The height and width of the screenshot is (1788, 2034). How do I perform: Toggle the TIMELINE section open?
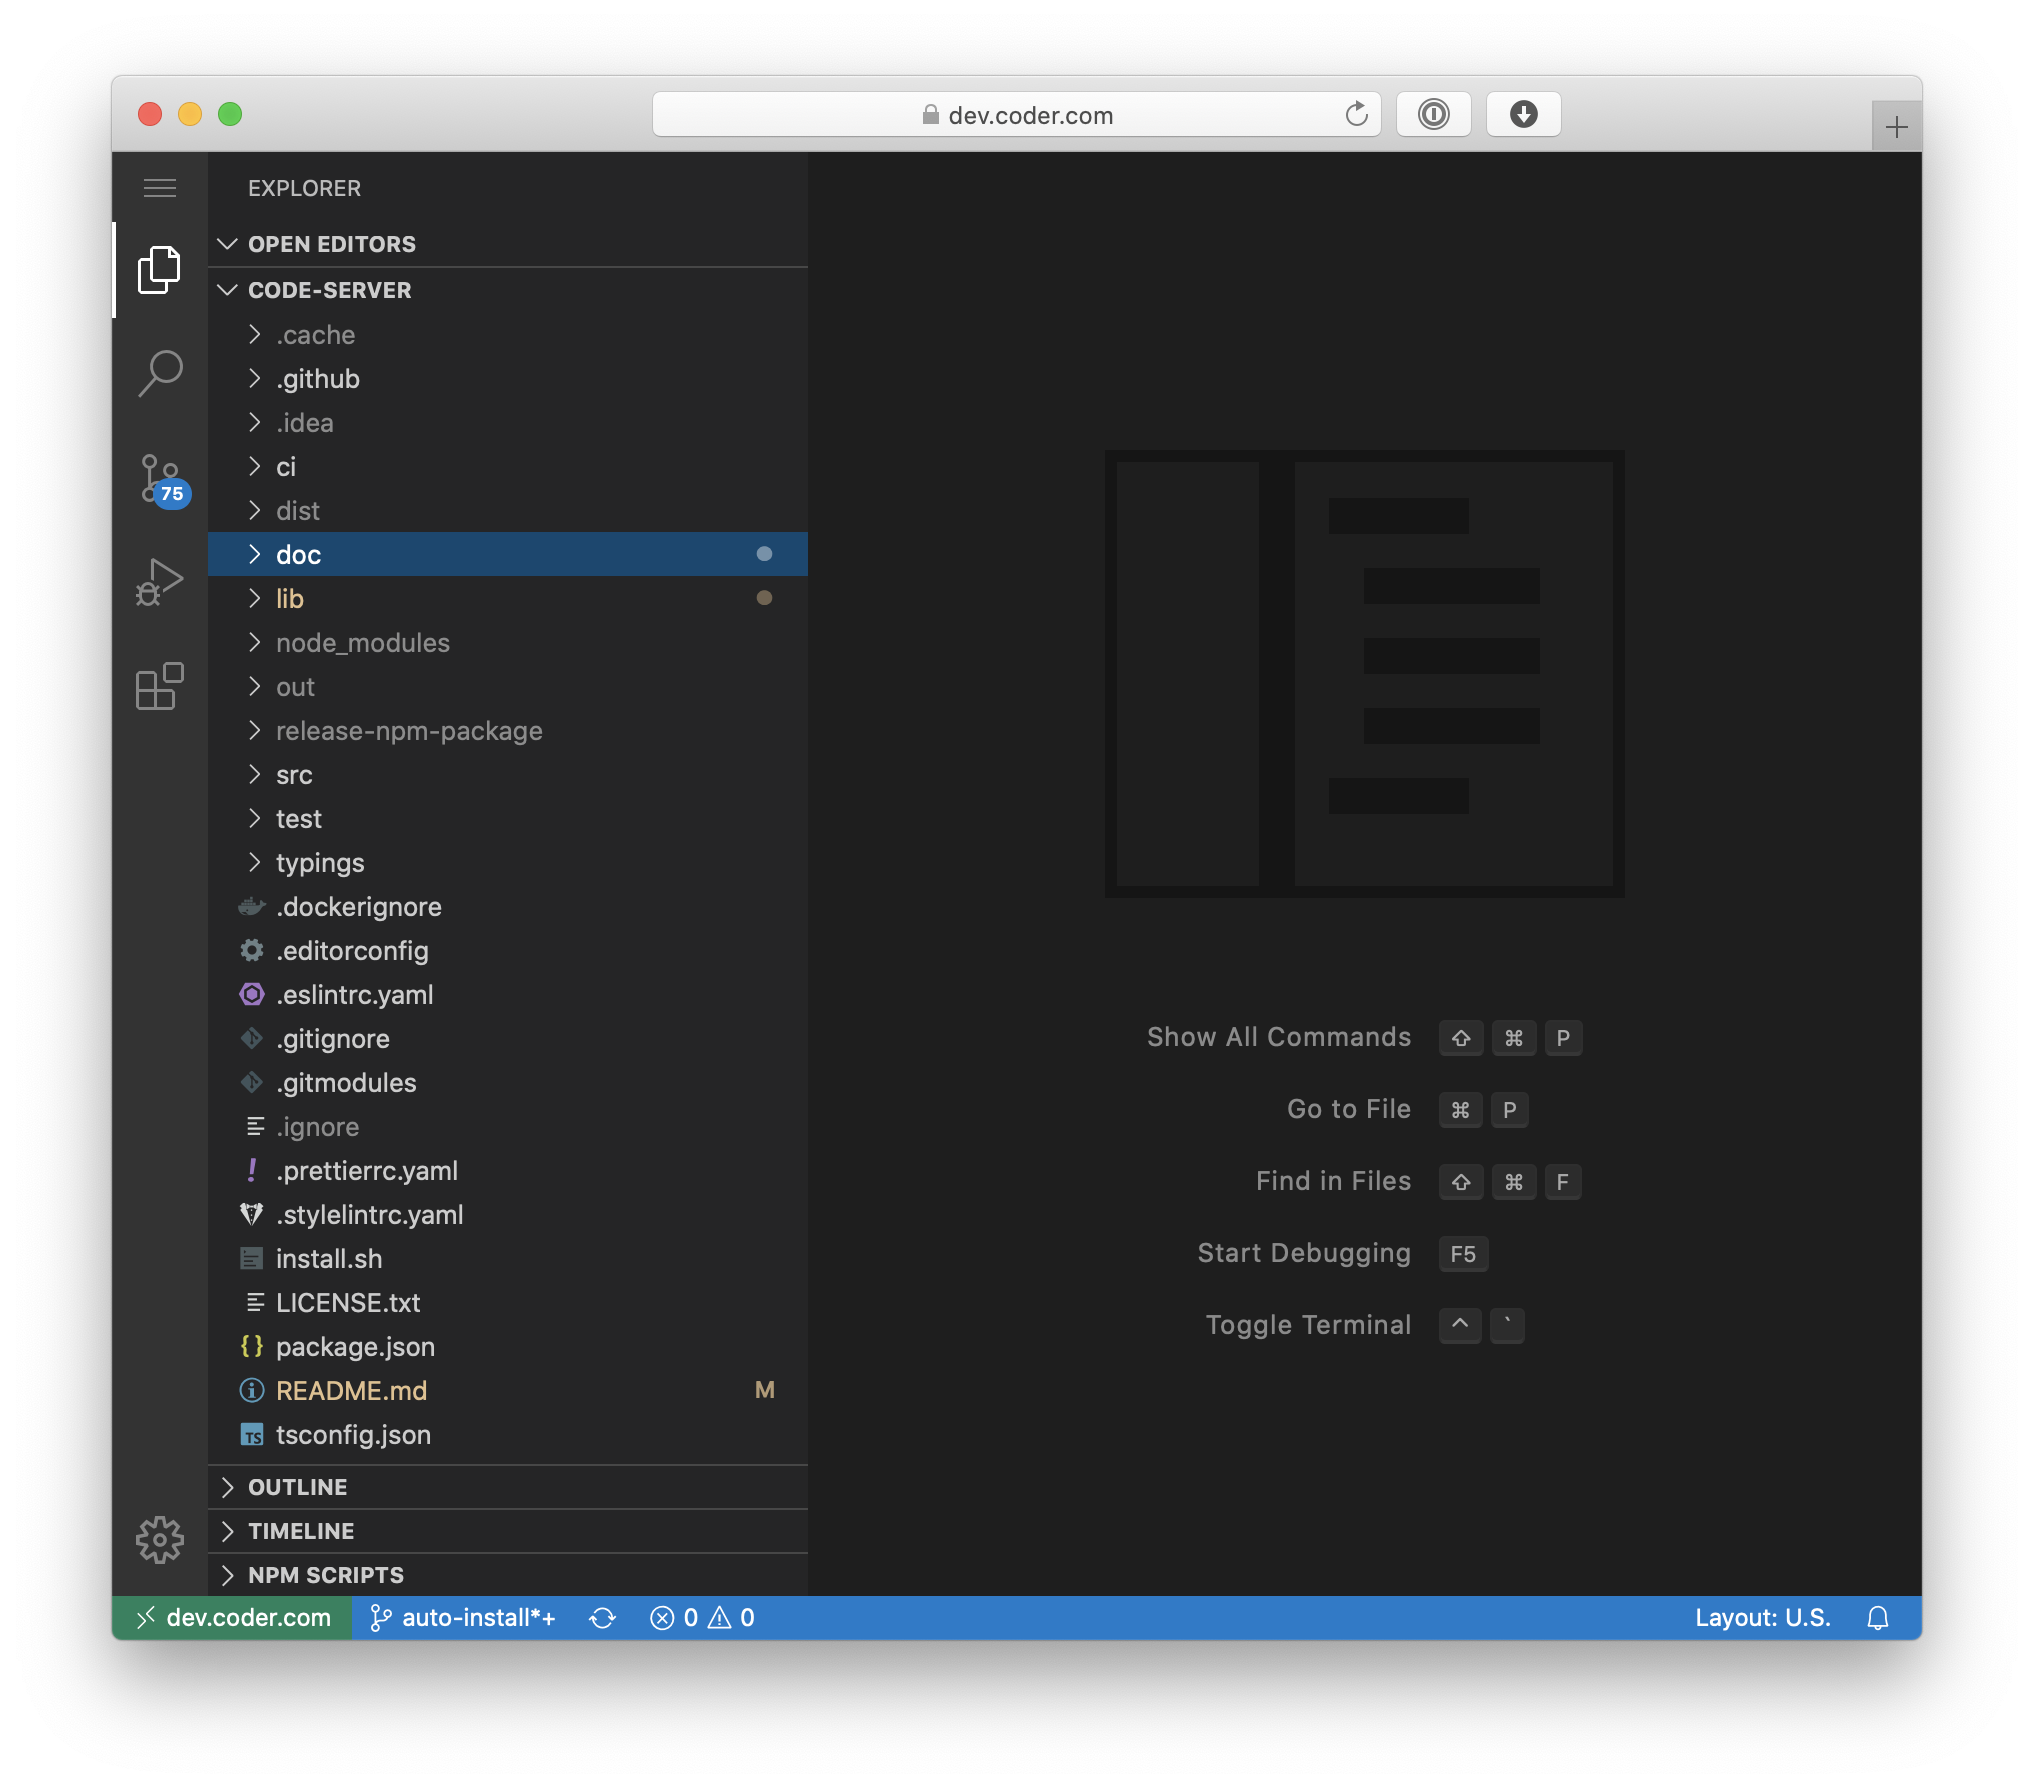303,1530
